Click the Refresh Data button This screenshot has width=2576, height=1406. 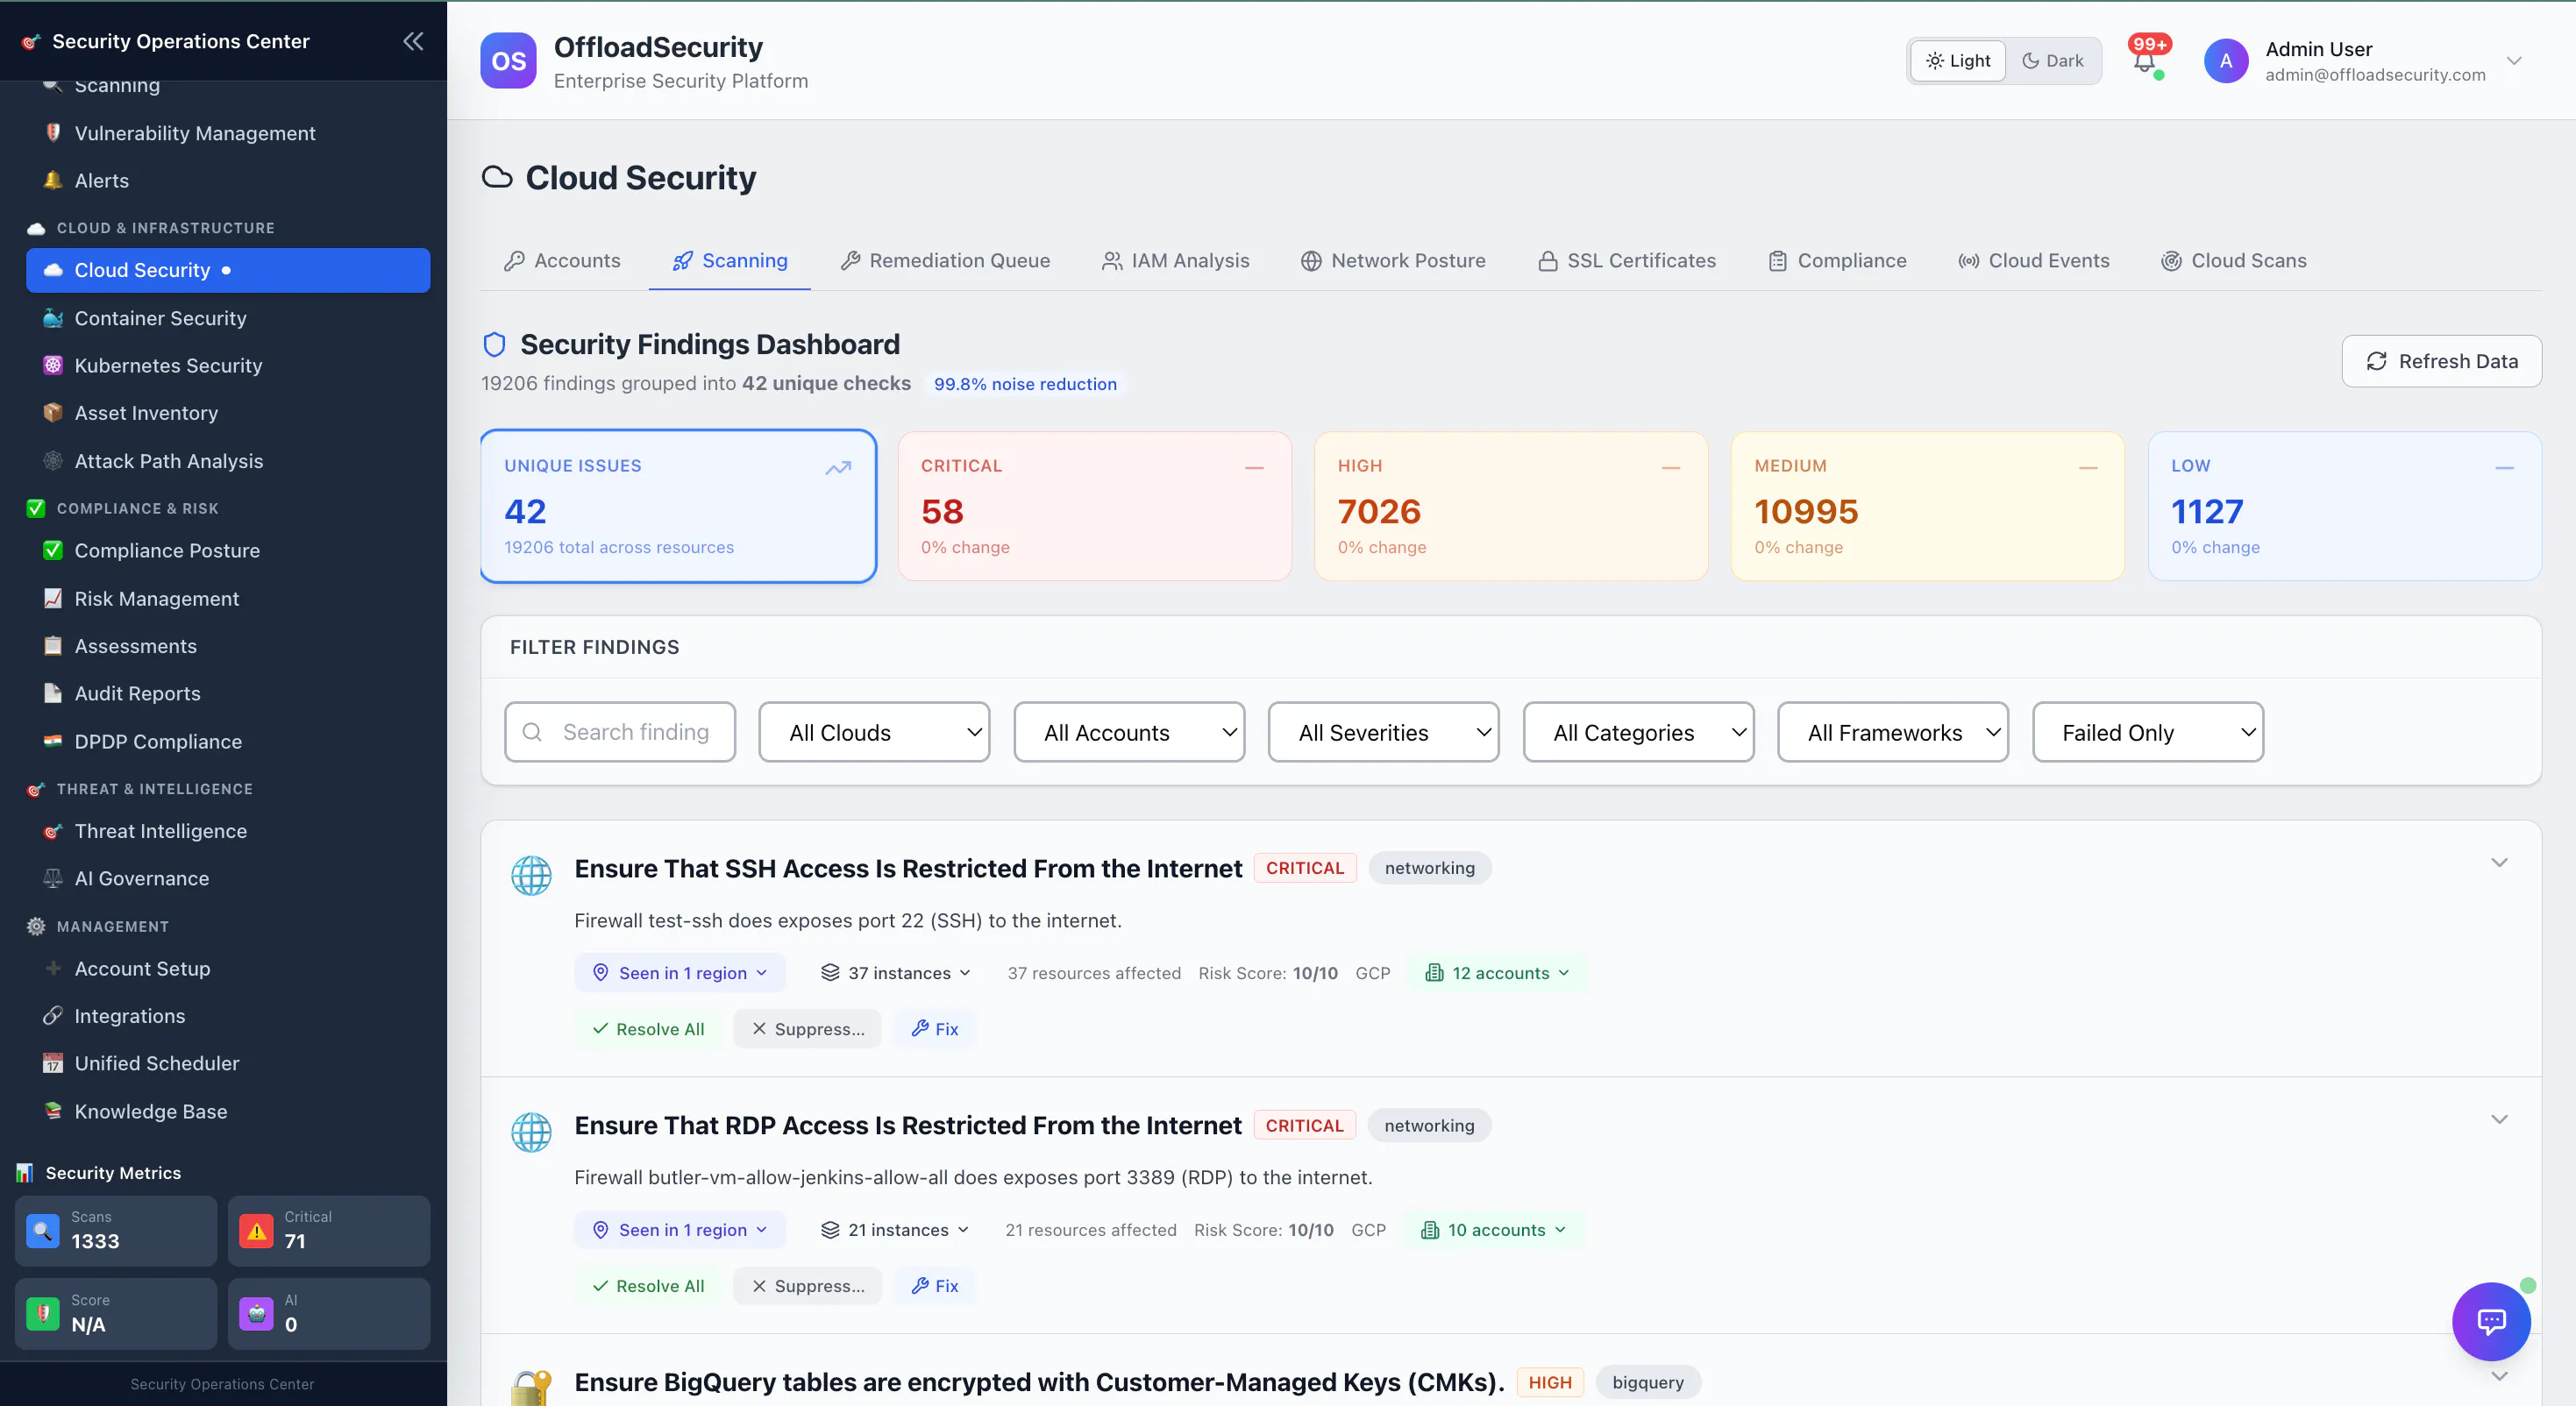[2441, 361]
